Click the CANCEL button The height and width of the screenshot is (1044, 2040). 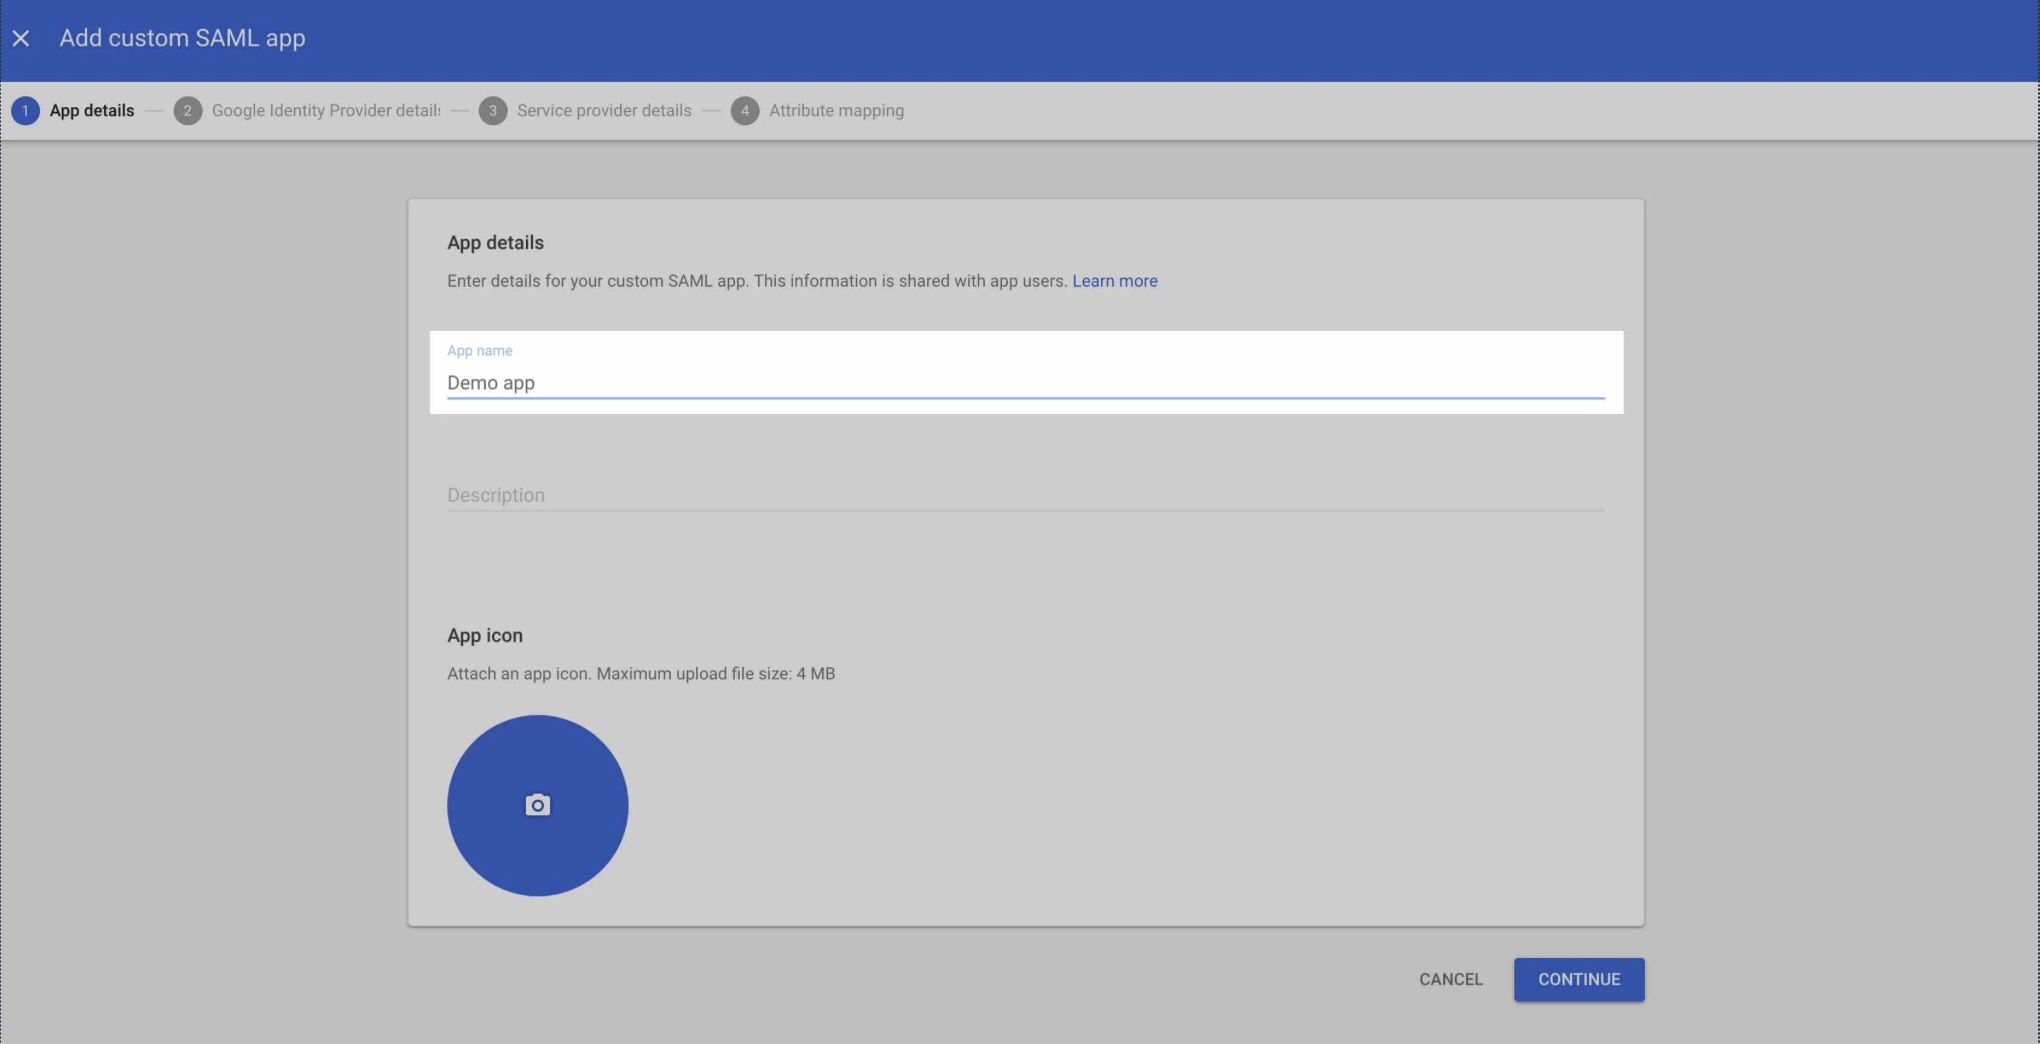click(x=1450, y=979)
